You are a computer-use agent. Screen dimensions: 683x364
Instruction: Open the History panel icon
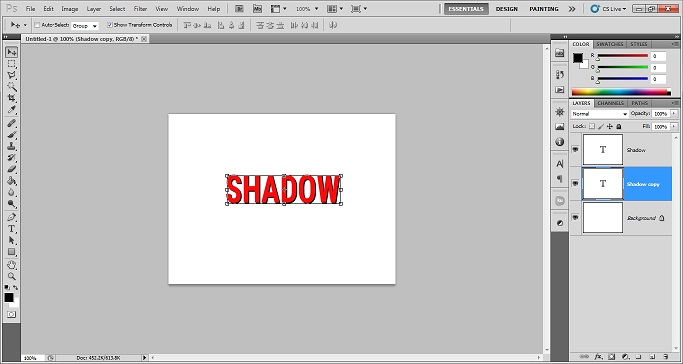coord(560,74)
